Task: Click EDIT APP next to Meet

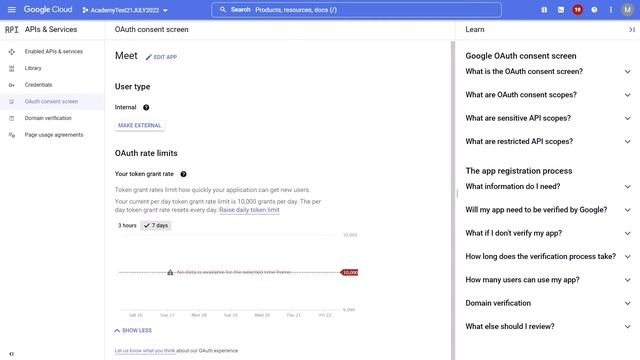Action: pyautogui.click(x=161, y=57)
